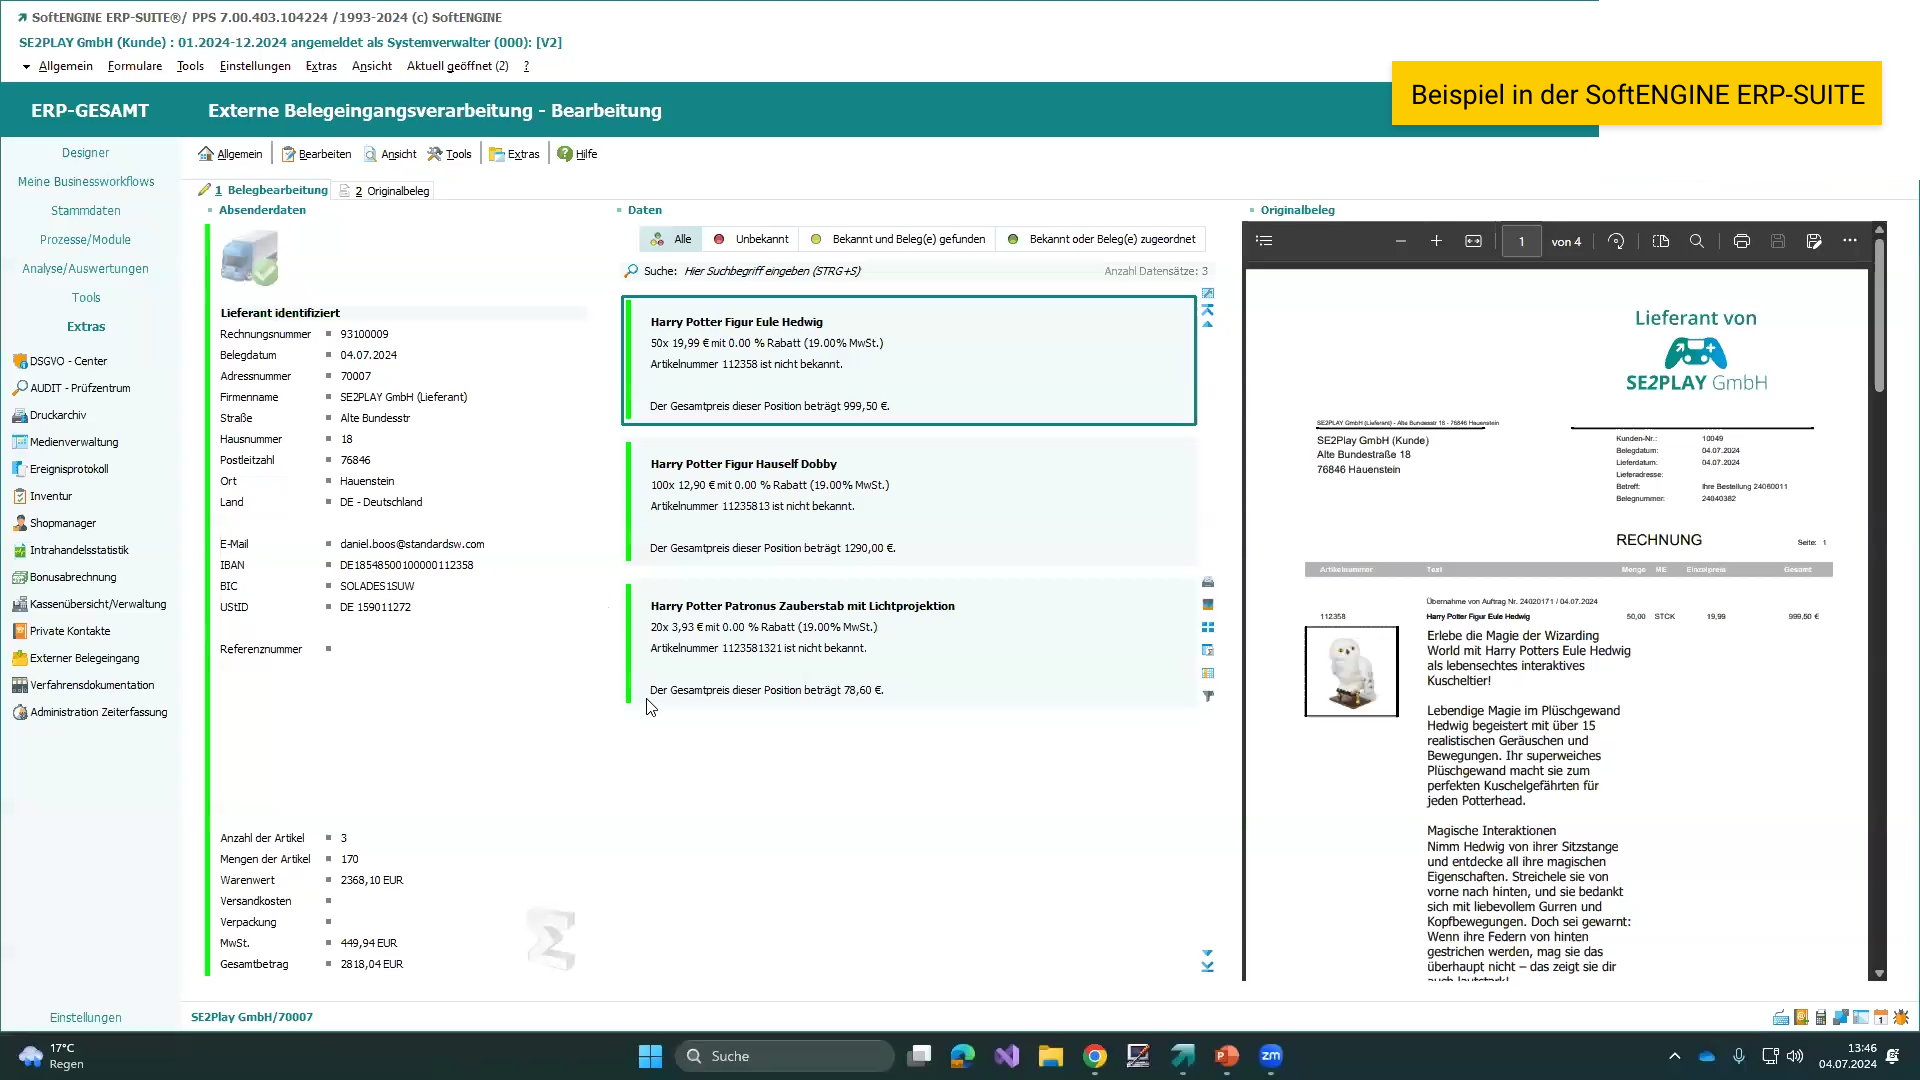
Task: Switch to Belegbearbeitung tab
Action: pyautogui.click(x=263, y=190)
